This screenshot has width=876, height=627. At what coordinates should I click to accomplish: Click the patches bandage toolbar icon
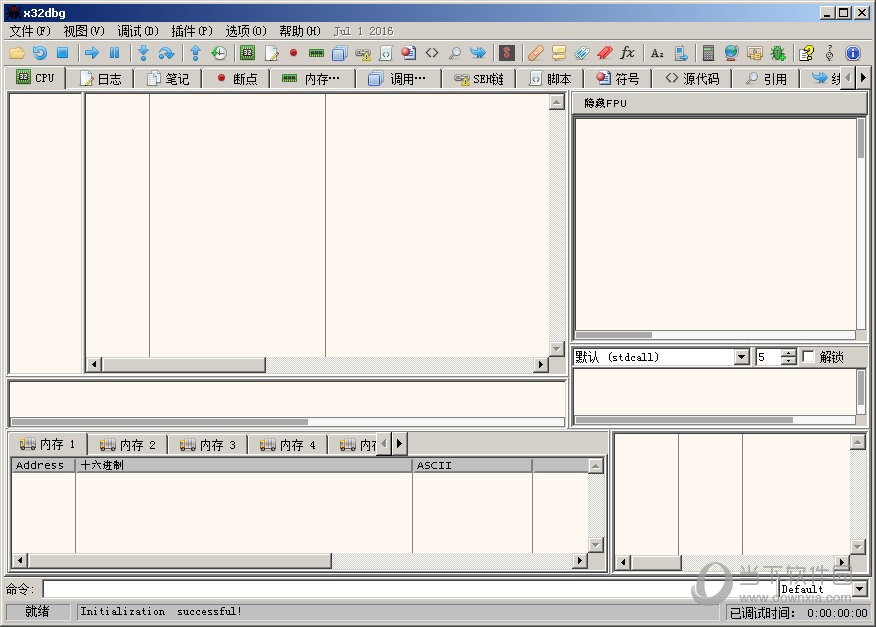point(536,53)
